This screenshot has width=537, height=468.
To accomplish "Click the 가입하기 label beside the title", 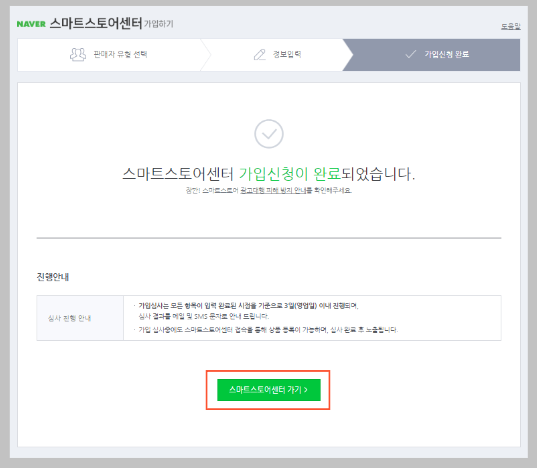I will (x=159, y=24).
